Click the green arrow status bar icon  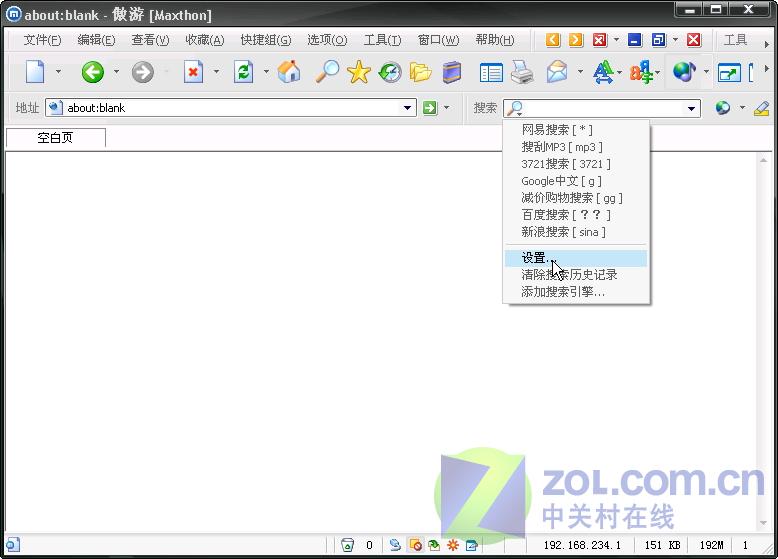pos(434,545)
